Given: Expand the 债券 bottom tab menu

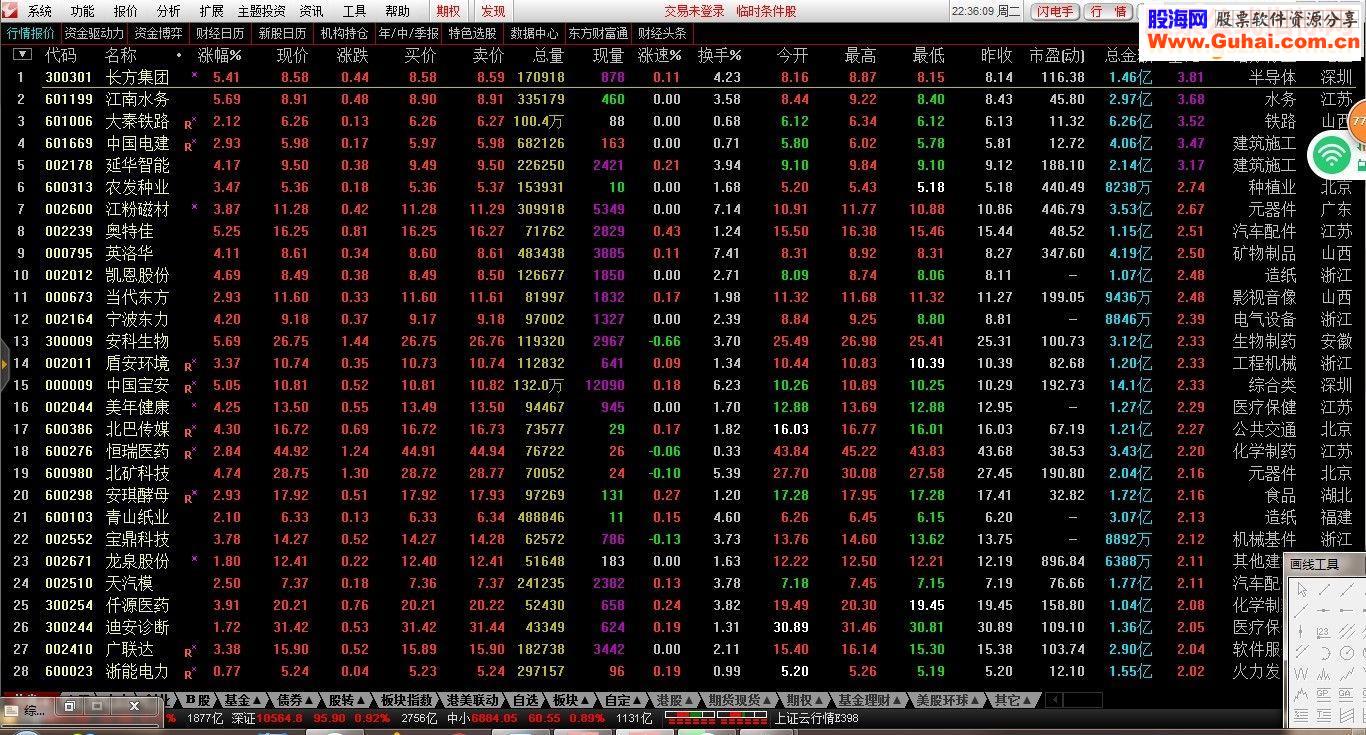Looking at the screenshot, I should 308,700.
